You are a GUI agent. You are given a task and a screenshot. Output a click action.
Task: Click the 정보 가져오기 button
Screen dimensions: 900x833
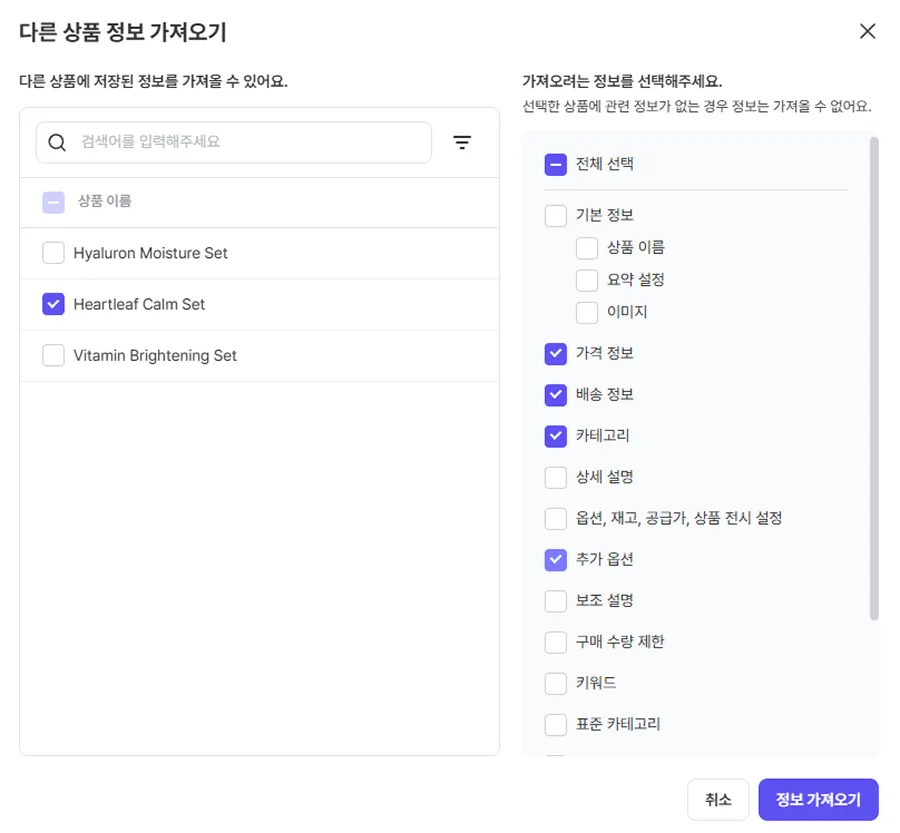tap(818, 800)
